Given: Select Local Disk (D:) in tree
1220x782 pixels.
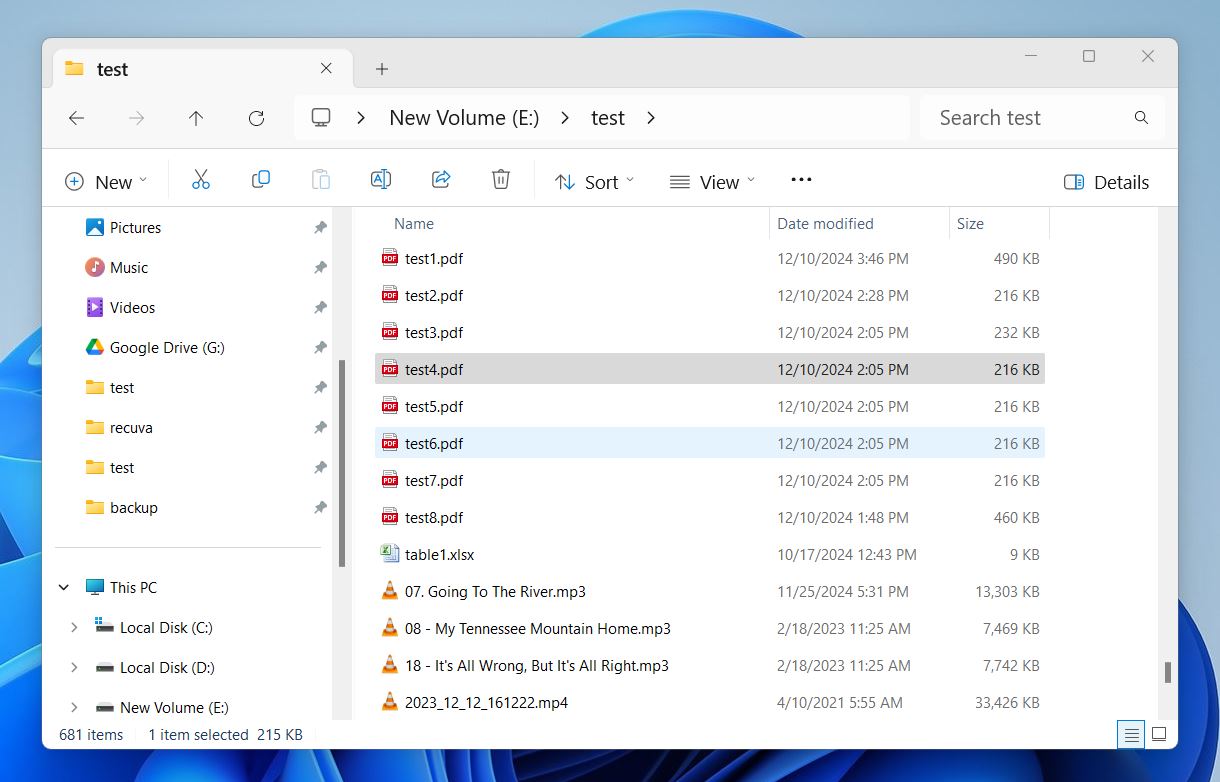Looking at the screenshot, I should [166, 667].
